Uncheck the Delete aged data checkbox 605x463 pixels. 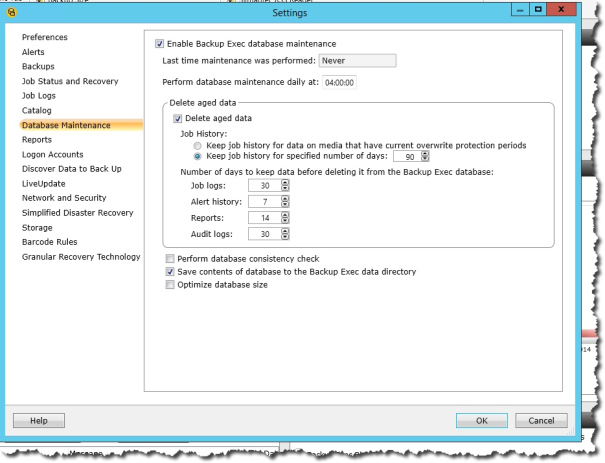coord(177,118)
